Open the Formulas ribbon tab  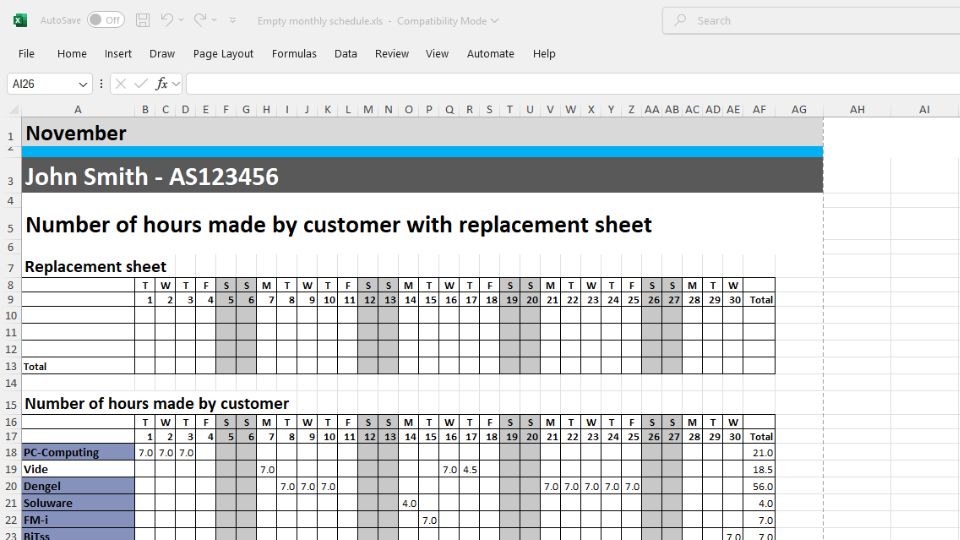(x=294, y=54)
